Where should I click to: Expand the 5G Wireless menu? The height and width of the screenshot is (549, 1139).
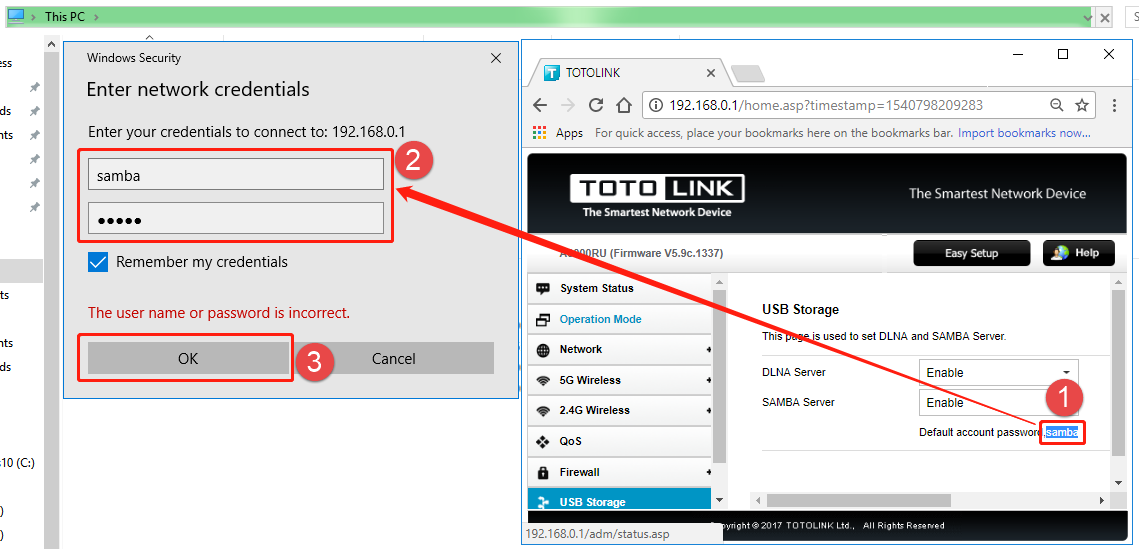coord(619,380)
